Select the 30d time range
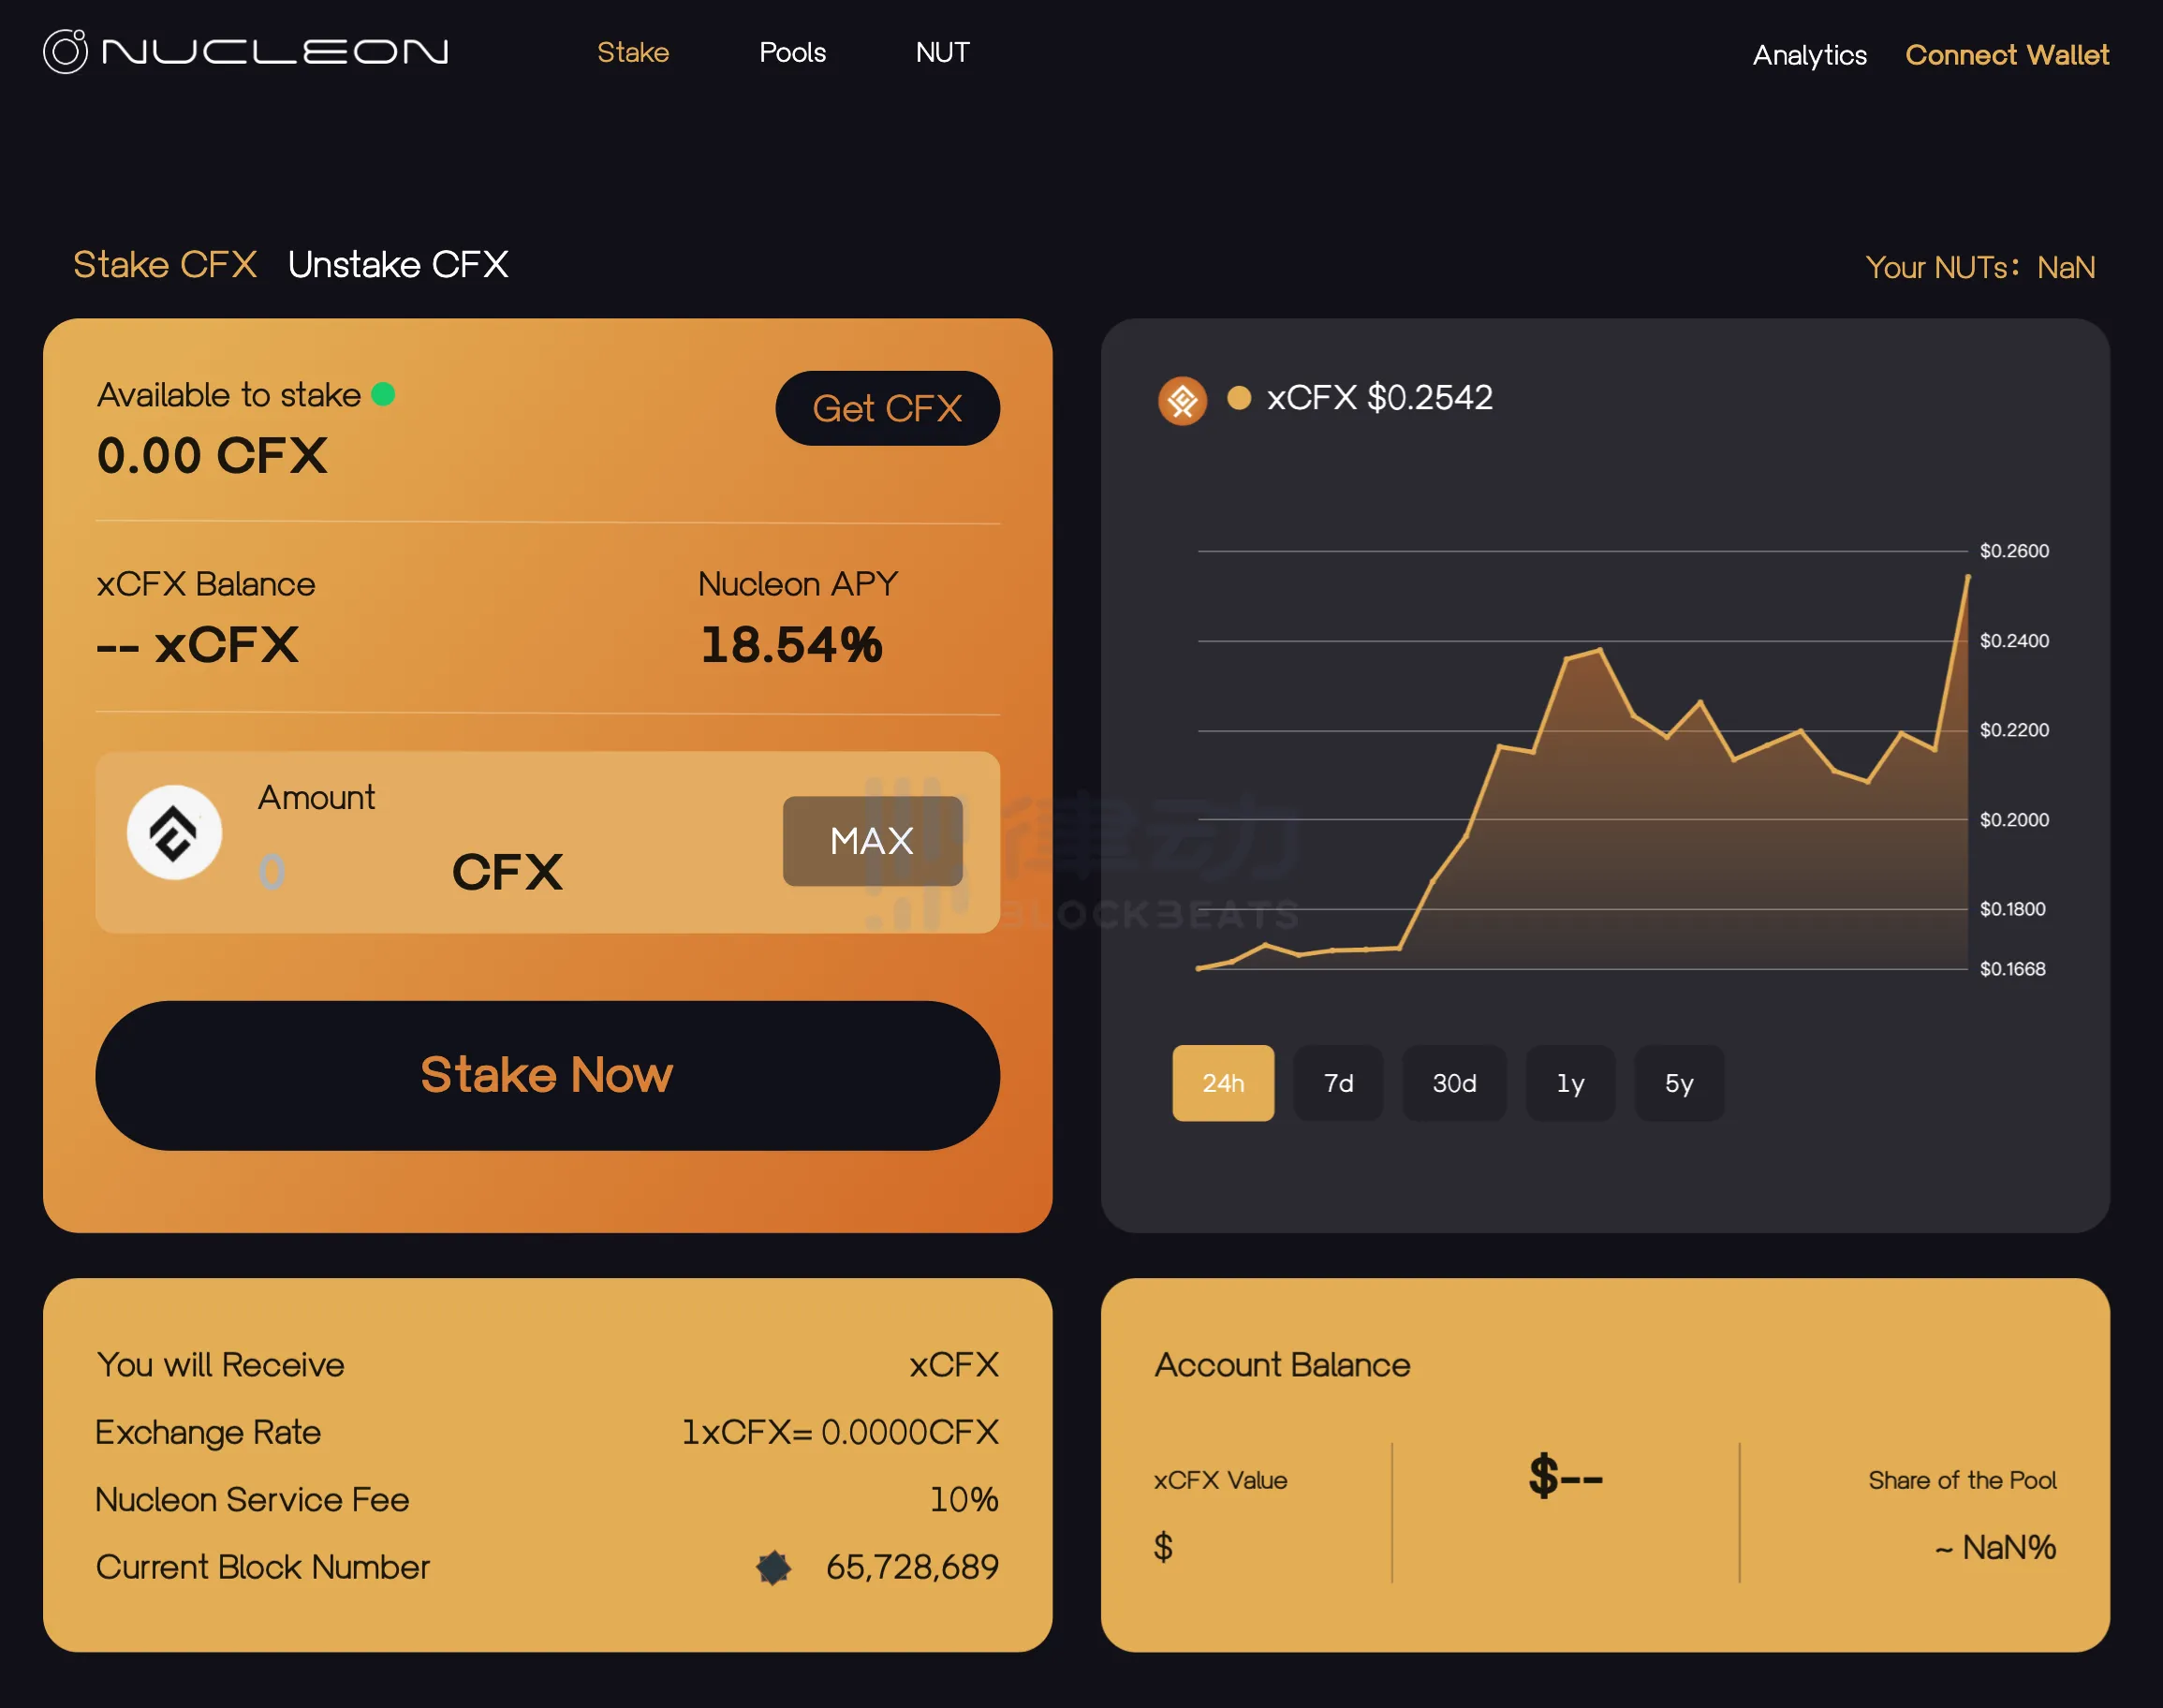The image size is (2163, 1708). pyautogui.click(x=1453, y=1083)
